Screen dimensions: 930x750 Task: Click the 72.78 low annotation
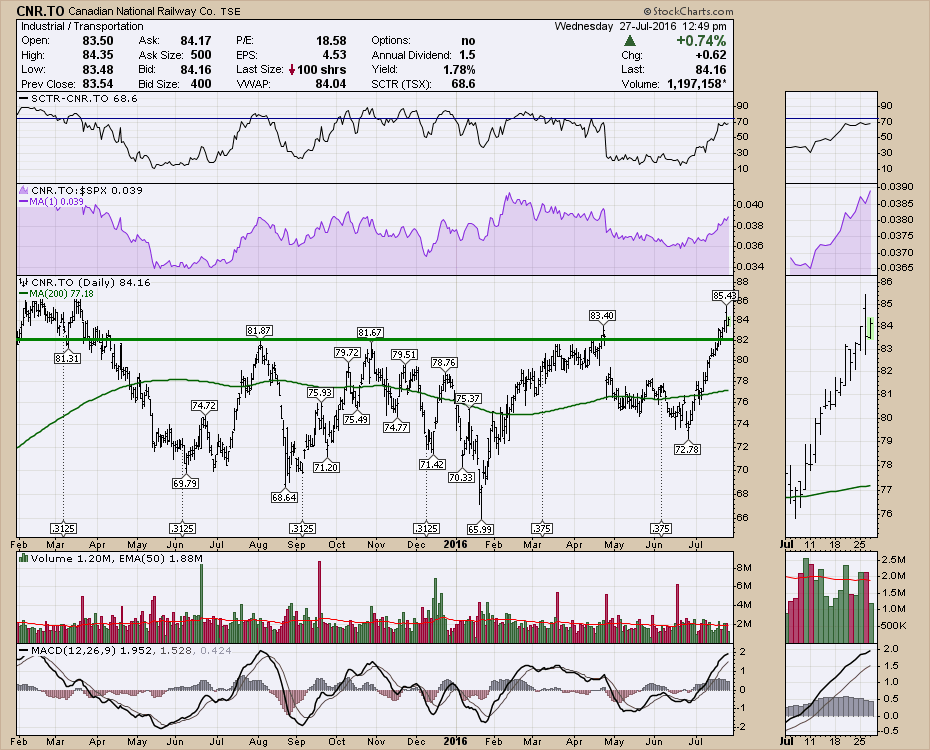pos(687,449)
